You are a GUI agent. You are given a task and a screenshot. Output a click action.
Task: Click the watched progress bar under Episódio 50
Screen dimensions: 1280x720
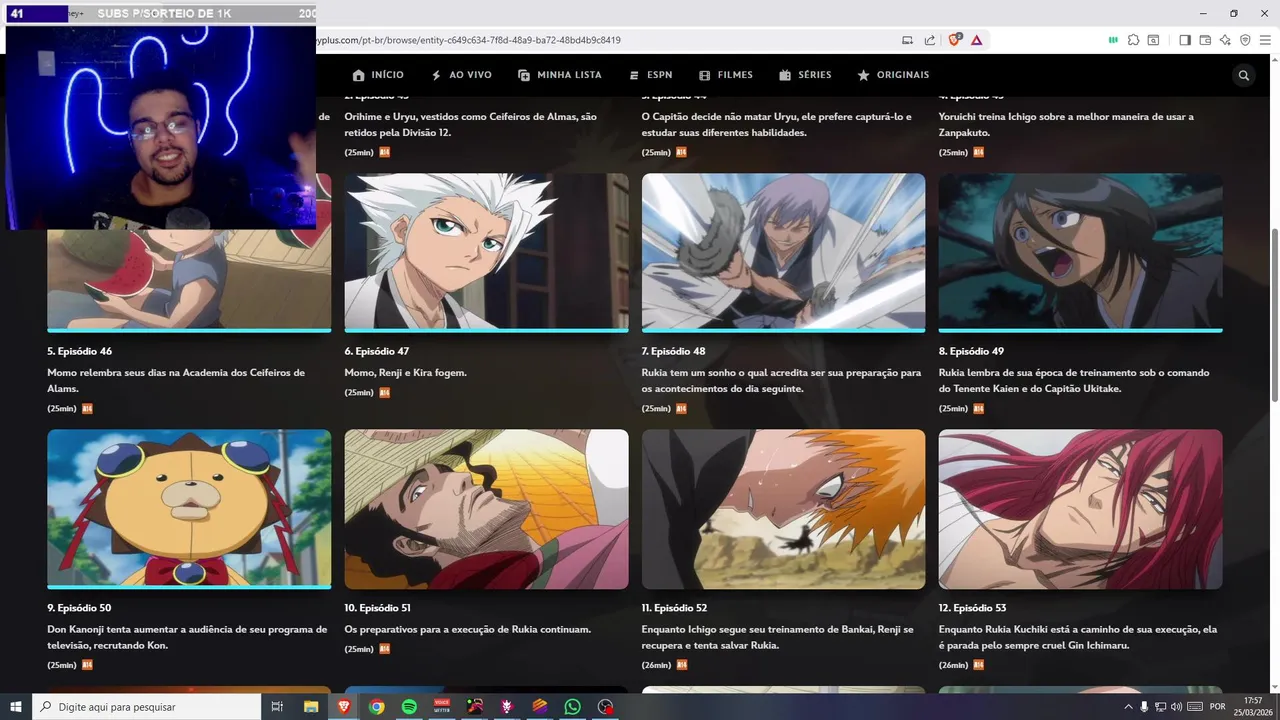pos(189,587)
